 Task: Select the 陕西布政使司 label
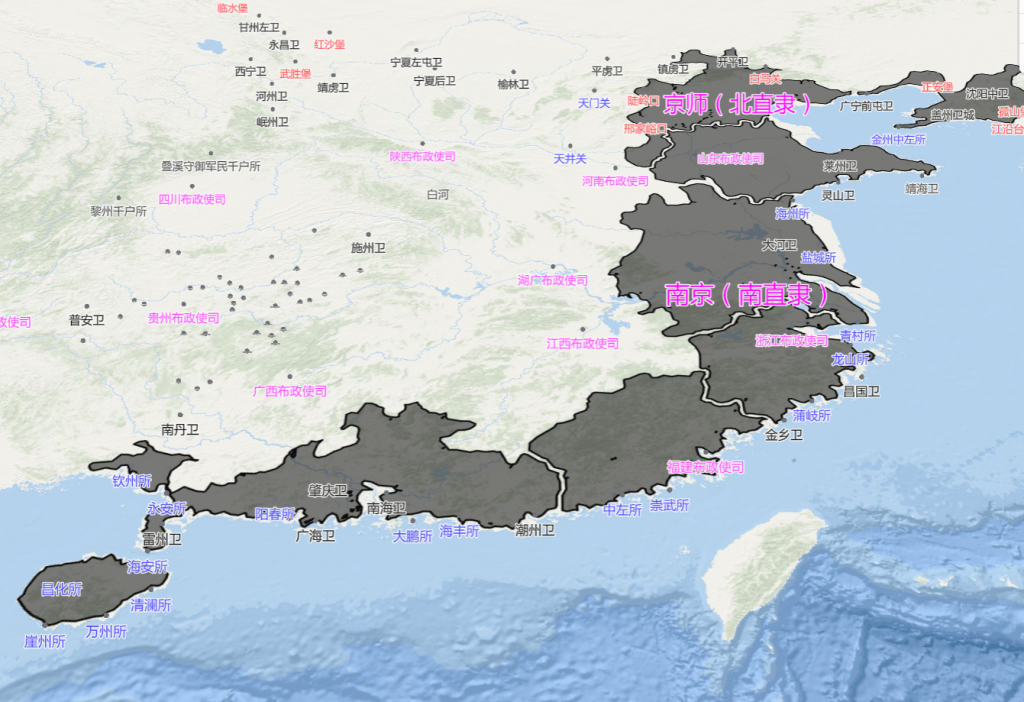(422, 157)
